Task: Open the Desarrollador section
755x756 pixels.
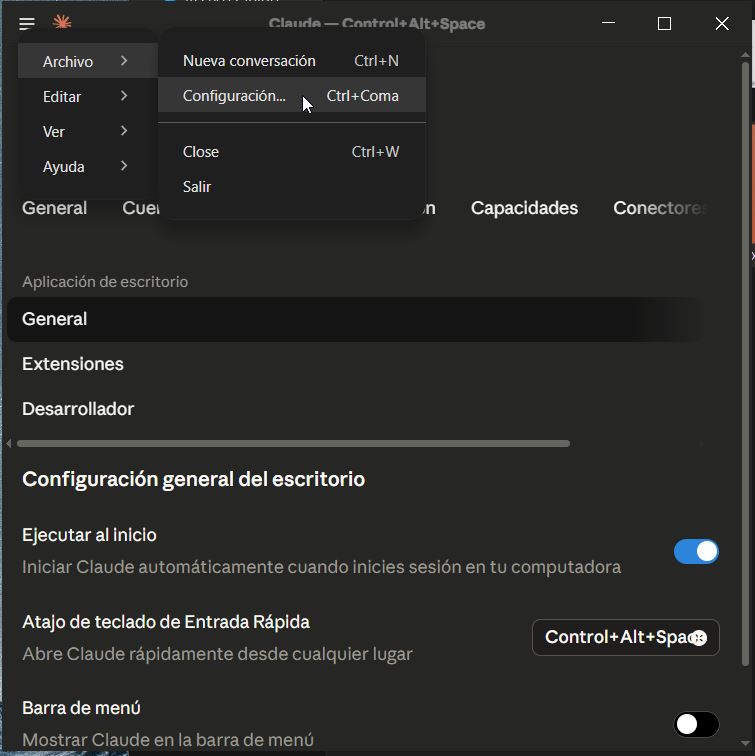Action: click(x=78, y=409)
